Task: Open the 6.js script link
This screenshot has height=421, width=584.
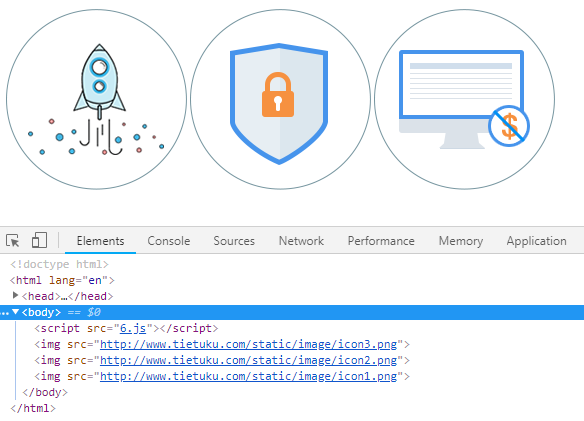Action: pyautogui.click(x=133, y=328)
